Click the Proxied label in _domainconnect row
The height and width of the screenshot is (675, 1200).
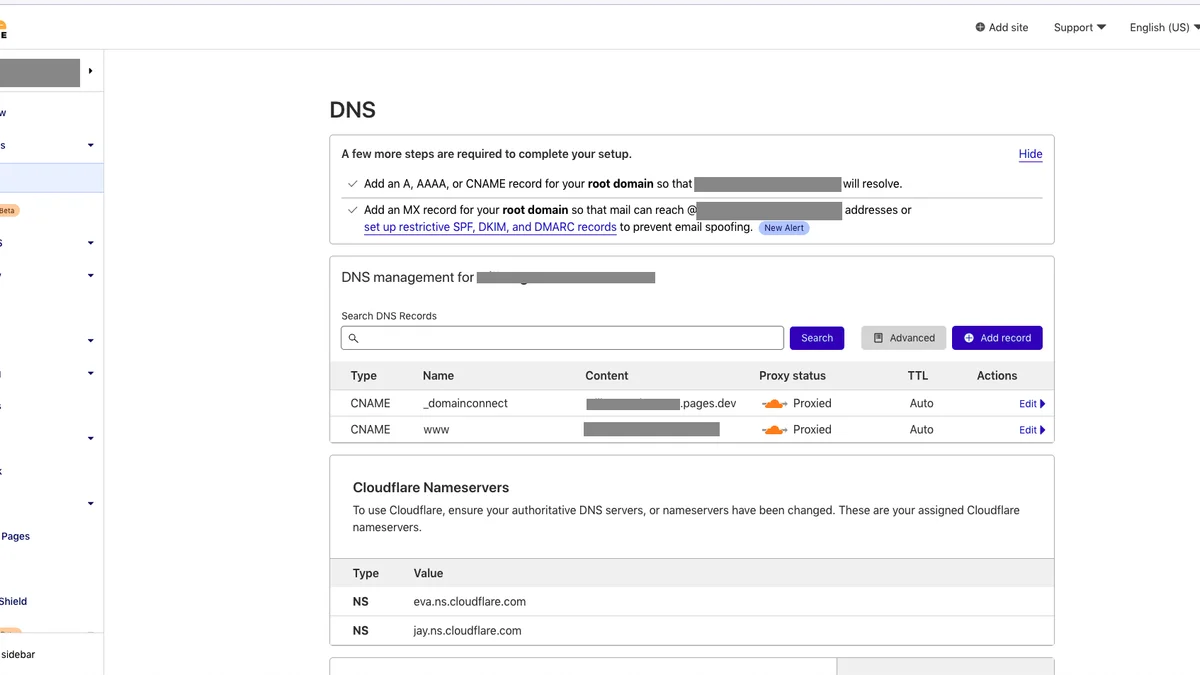tap(812, 404)
